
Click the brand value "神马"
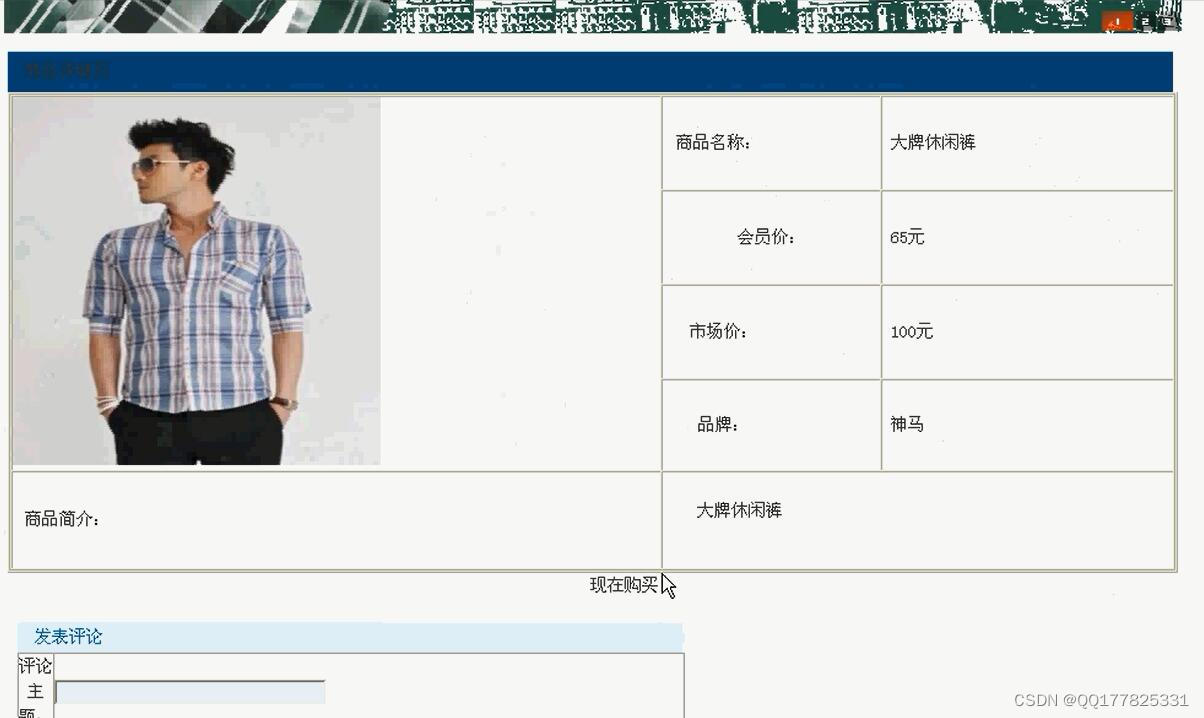(x=907, y=425)
